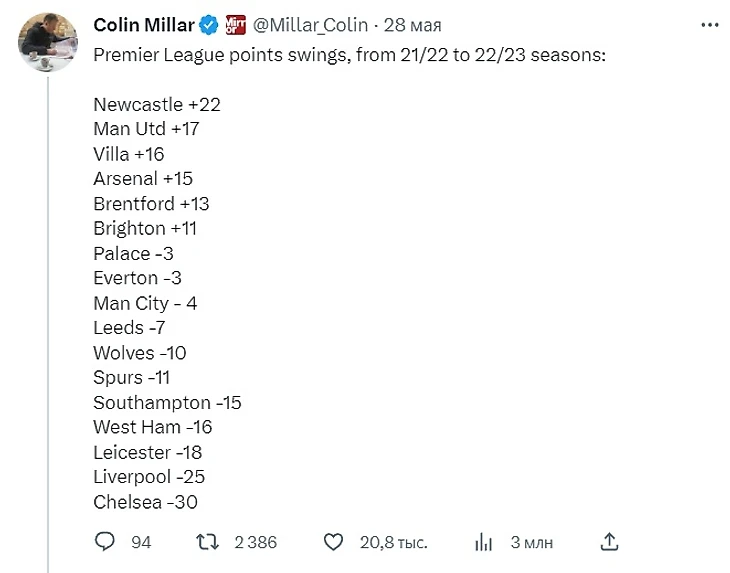This screenshot has height=573, width=730.
Task: Click the red Mirror affiliation badge
Action: click(x=235, y=25)
